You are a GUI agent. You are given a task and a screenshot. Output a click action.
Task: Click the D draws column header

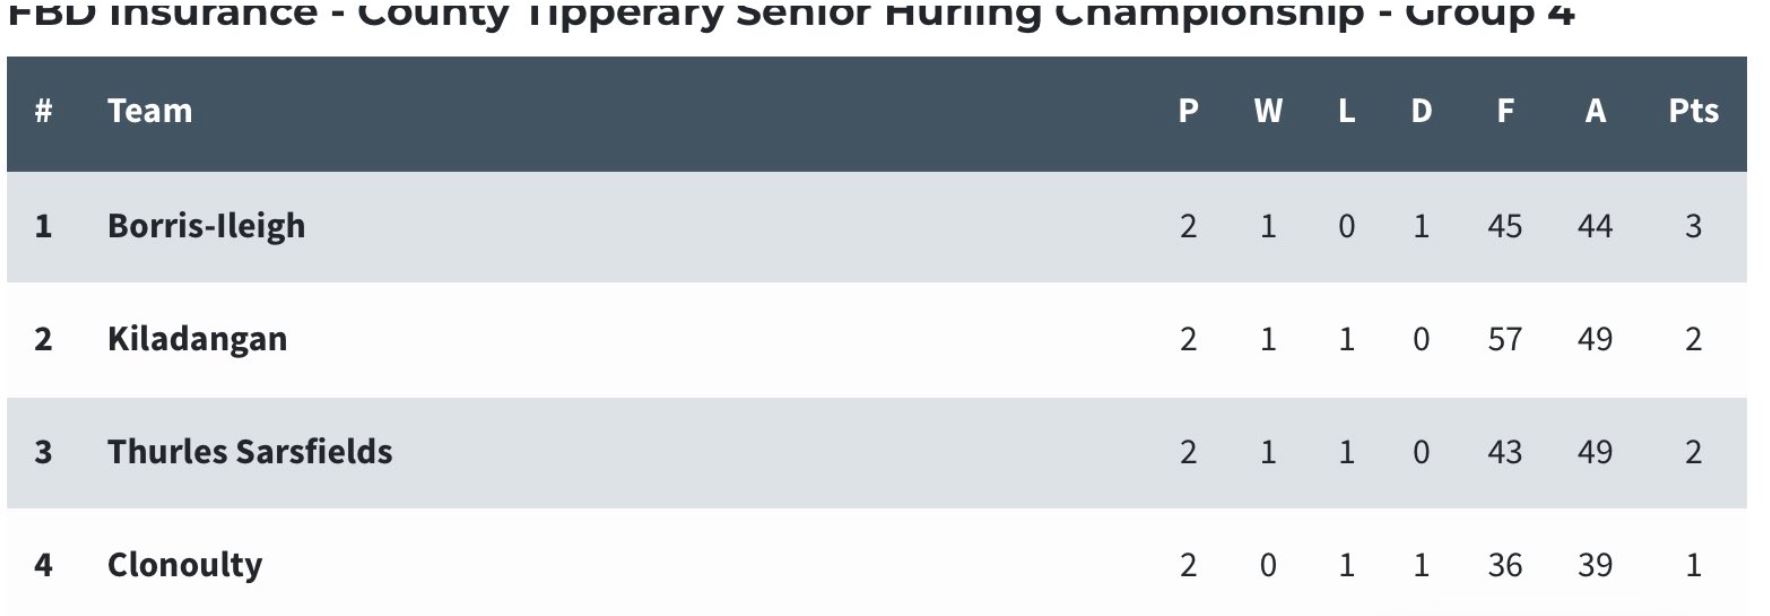[x=1421, y=111]
